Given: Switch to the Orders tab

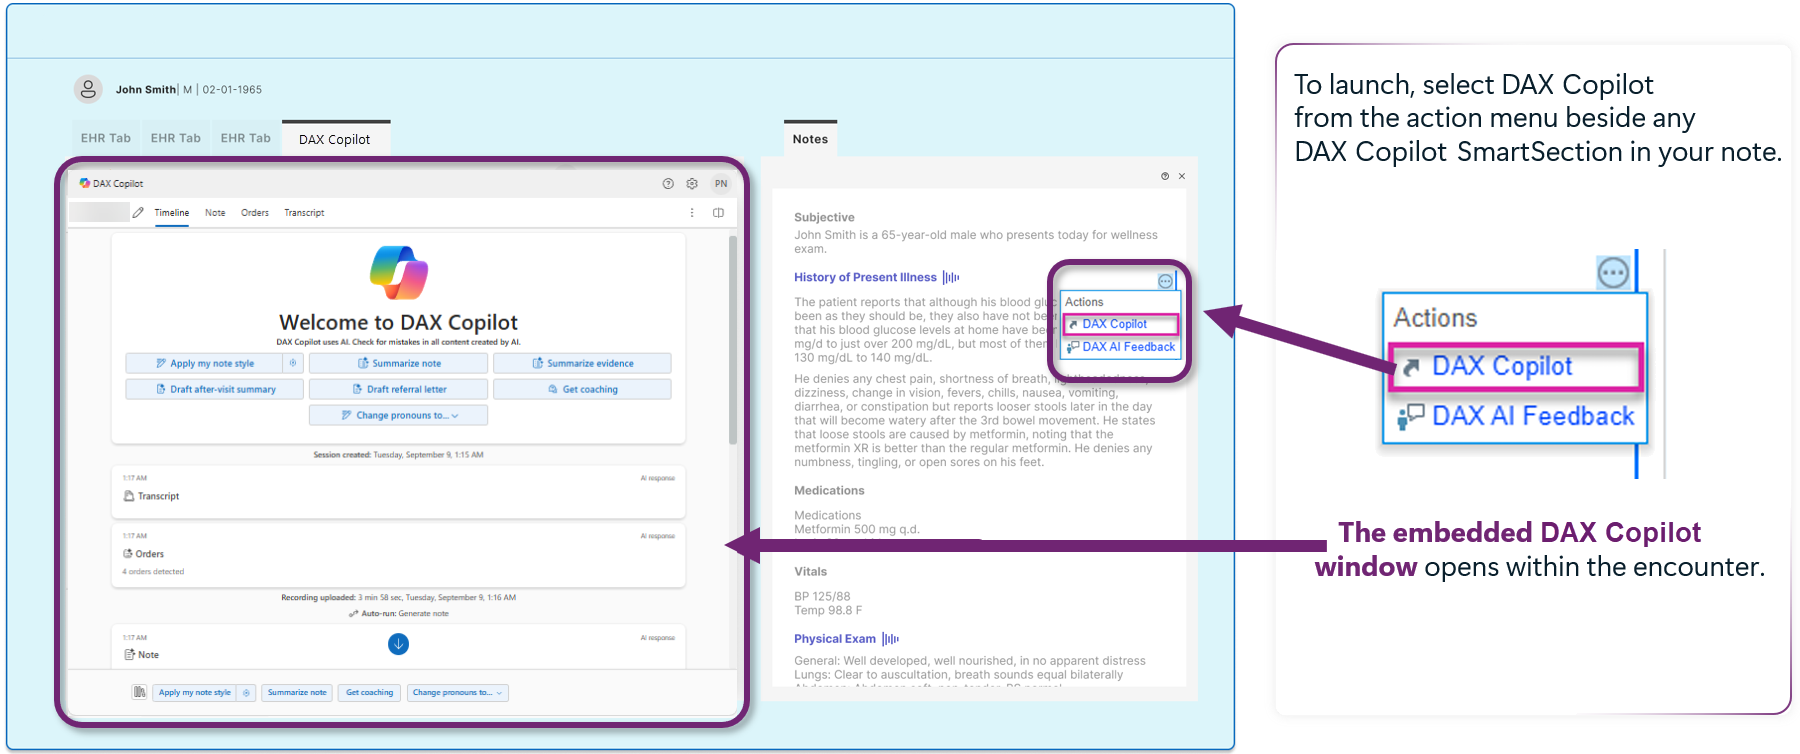Looking at the screenshot, I should (254, 213).
